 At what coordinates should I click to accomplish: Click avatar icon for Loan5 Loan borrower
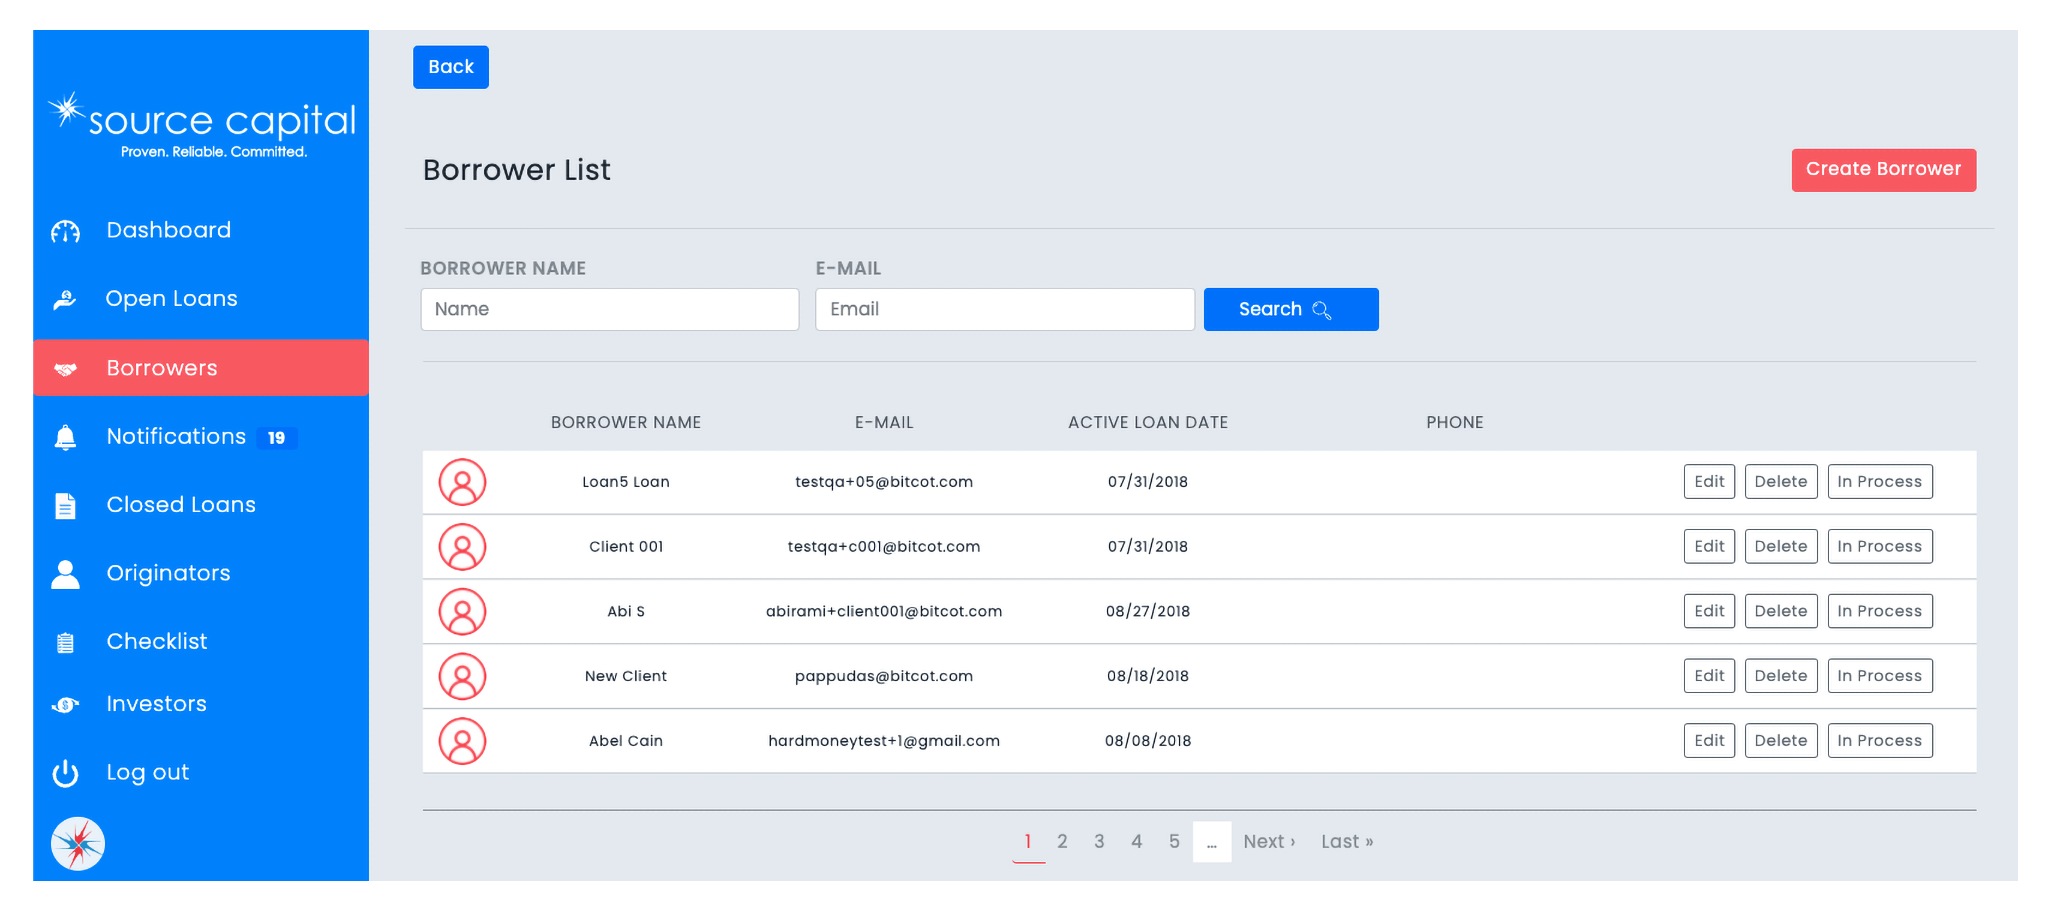click(x=462, y=482)
